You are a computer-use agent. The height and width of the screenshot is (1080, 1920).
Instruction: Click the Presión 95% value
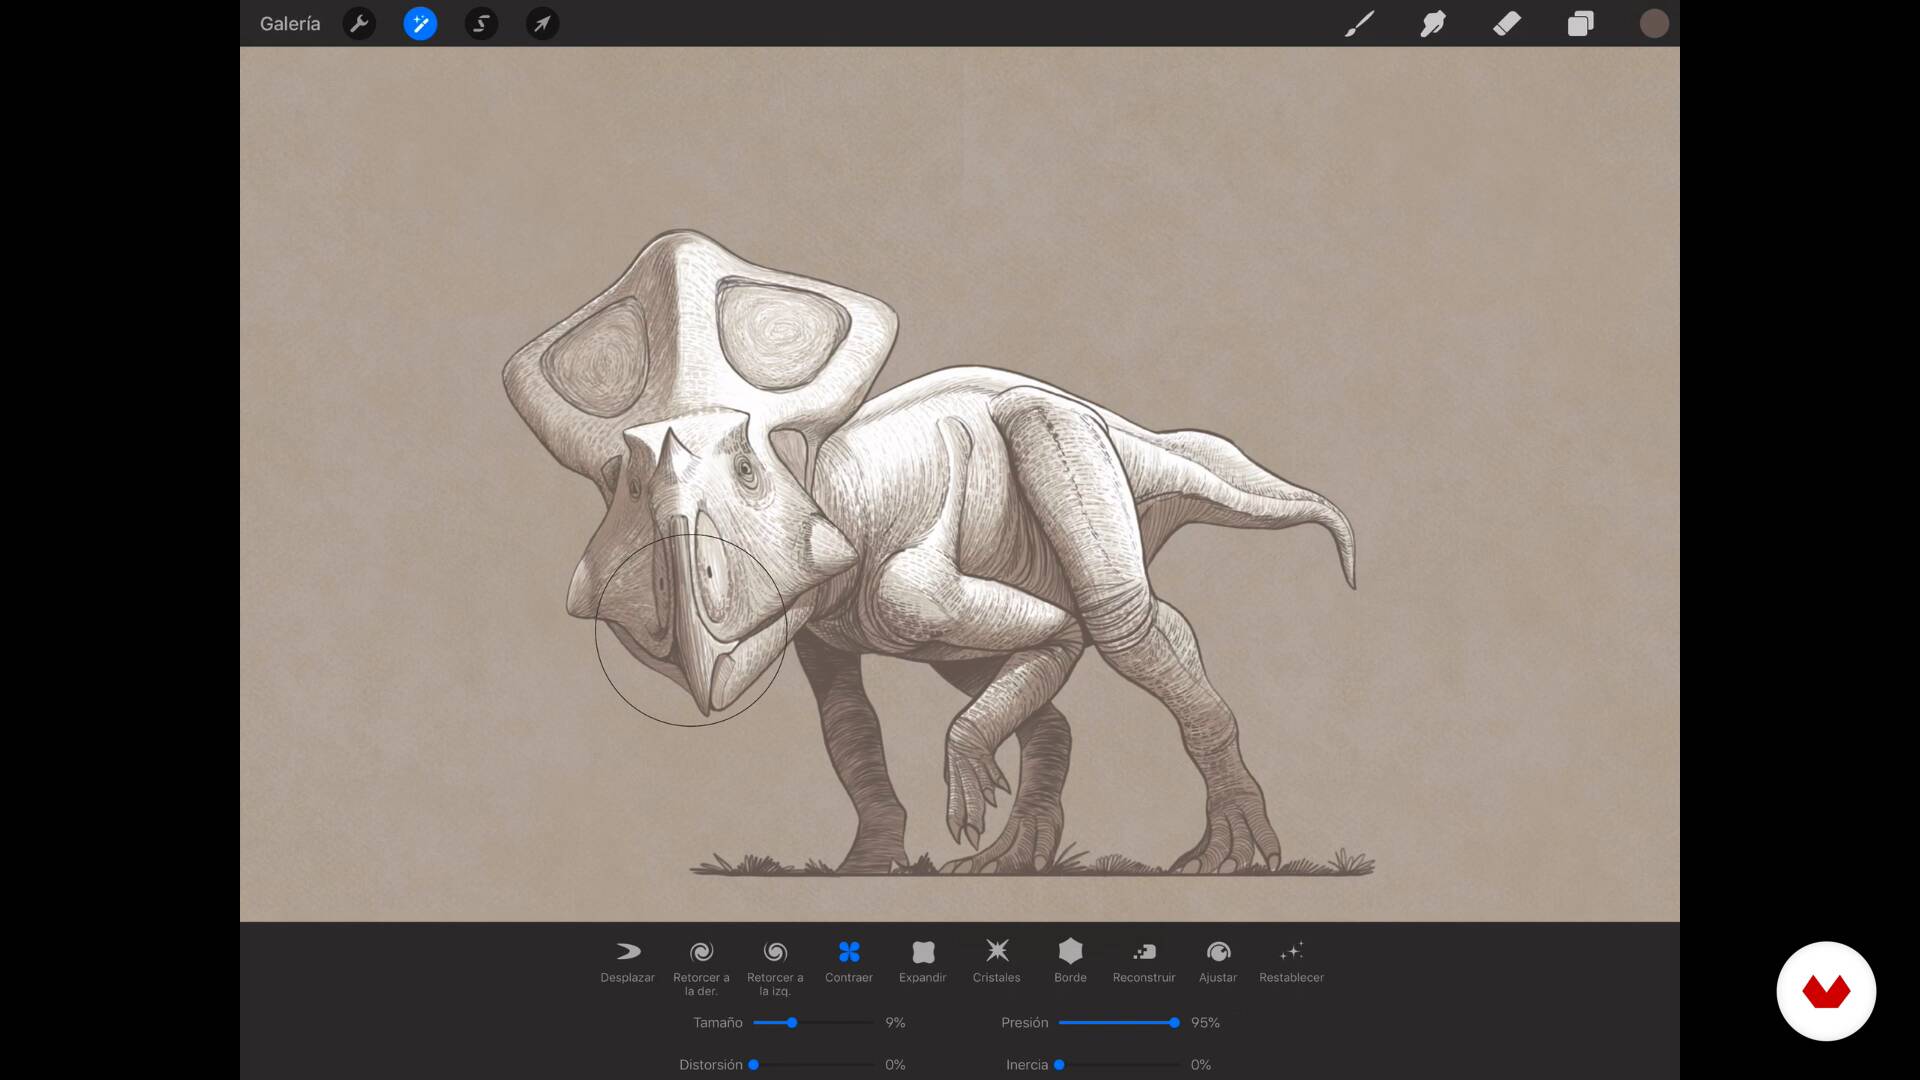1205,1022
